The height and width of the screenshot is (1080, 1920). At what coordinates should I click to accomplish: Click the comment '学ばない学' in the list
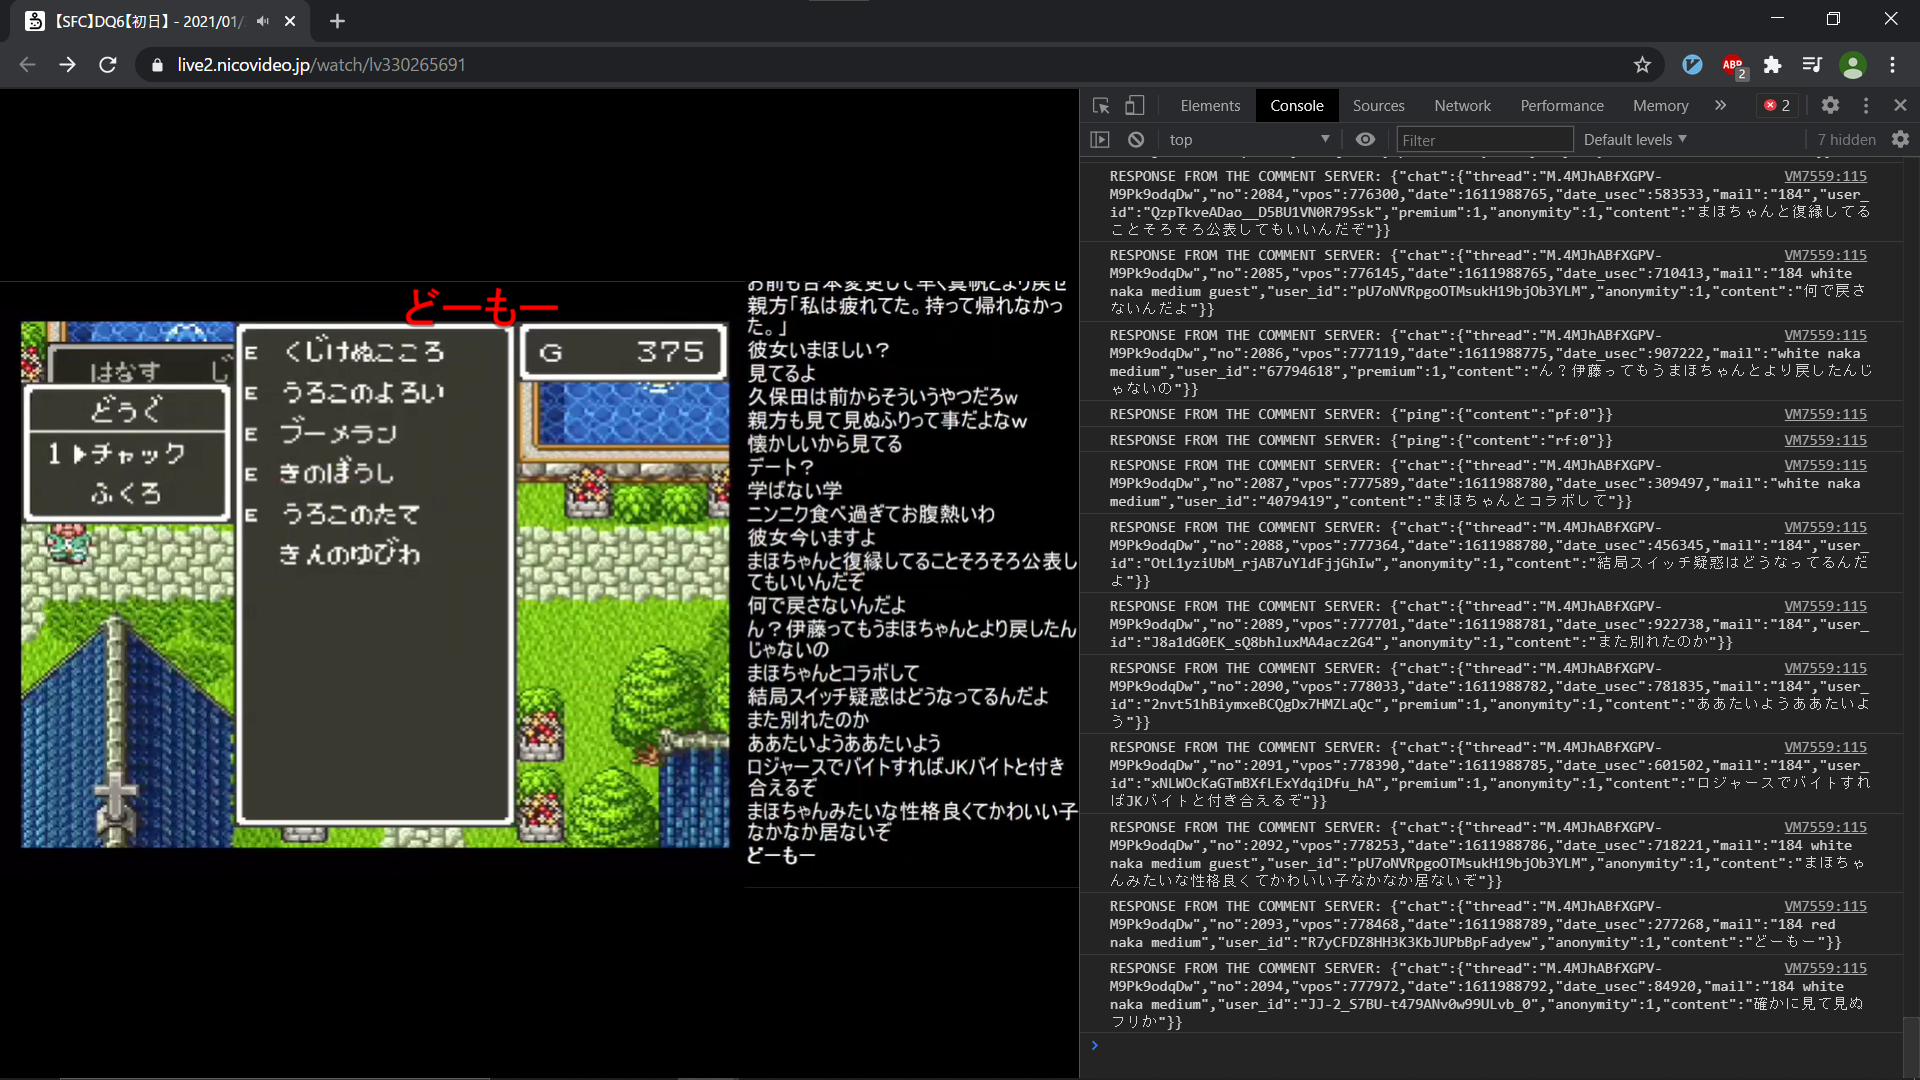pos(794,490)
